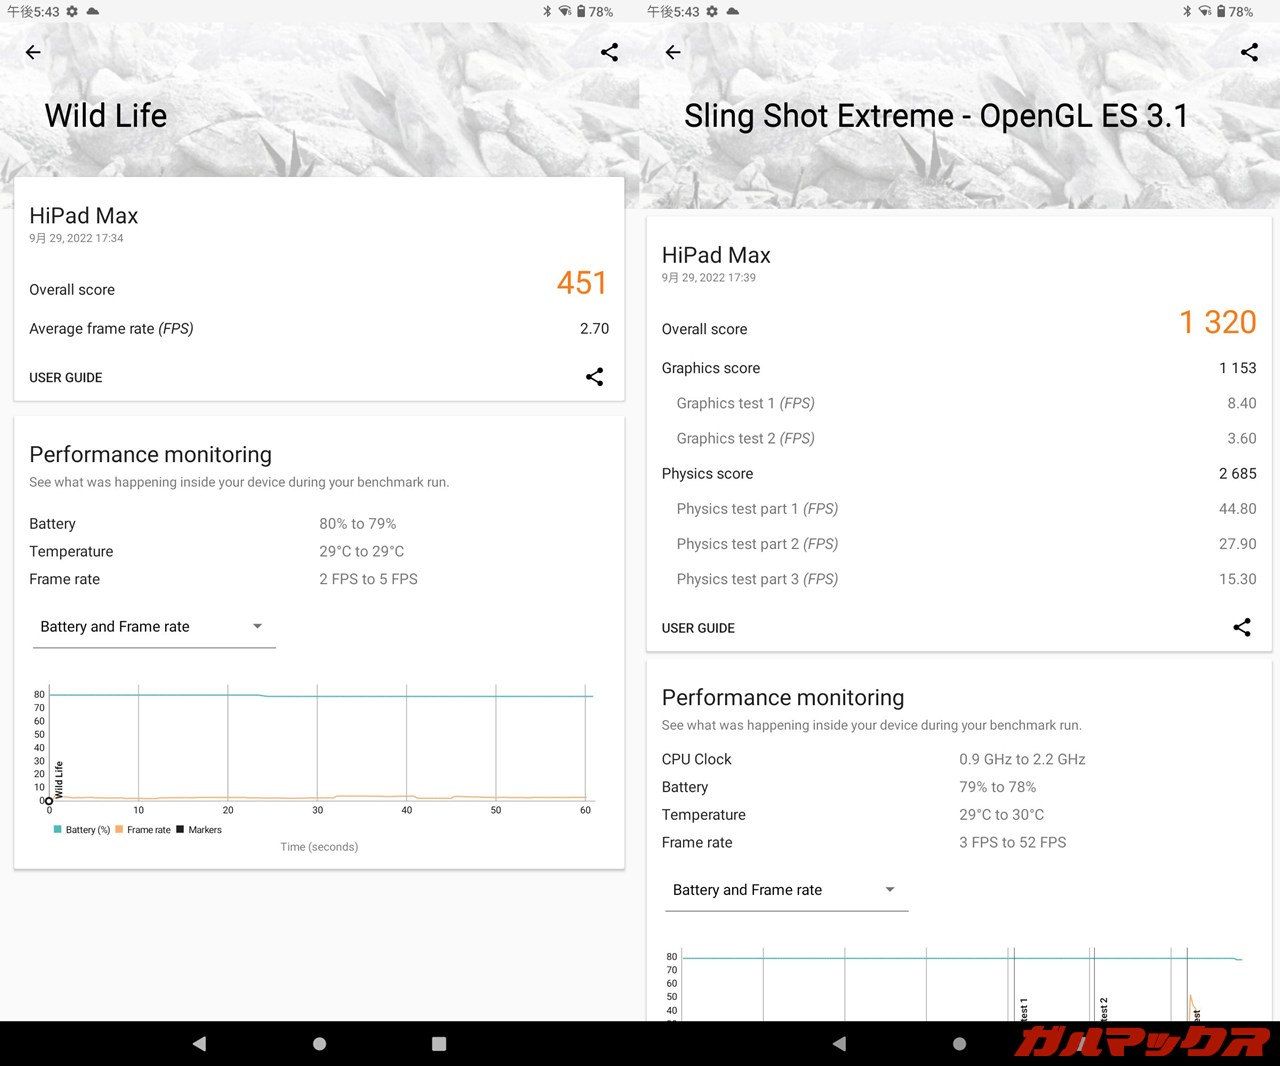Viewport: 1280px width, 1066px height.
Task: Open settings gear in left status bar
Action: [72, 11]
